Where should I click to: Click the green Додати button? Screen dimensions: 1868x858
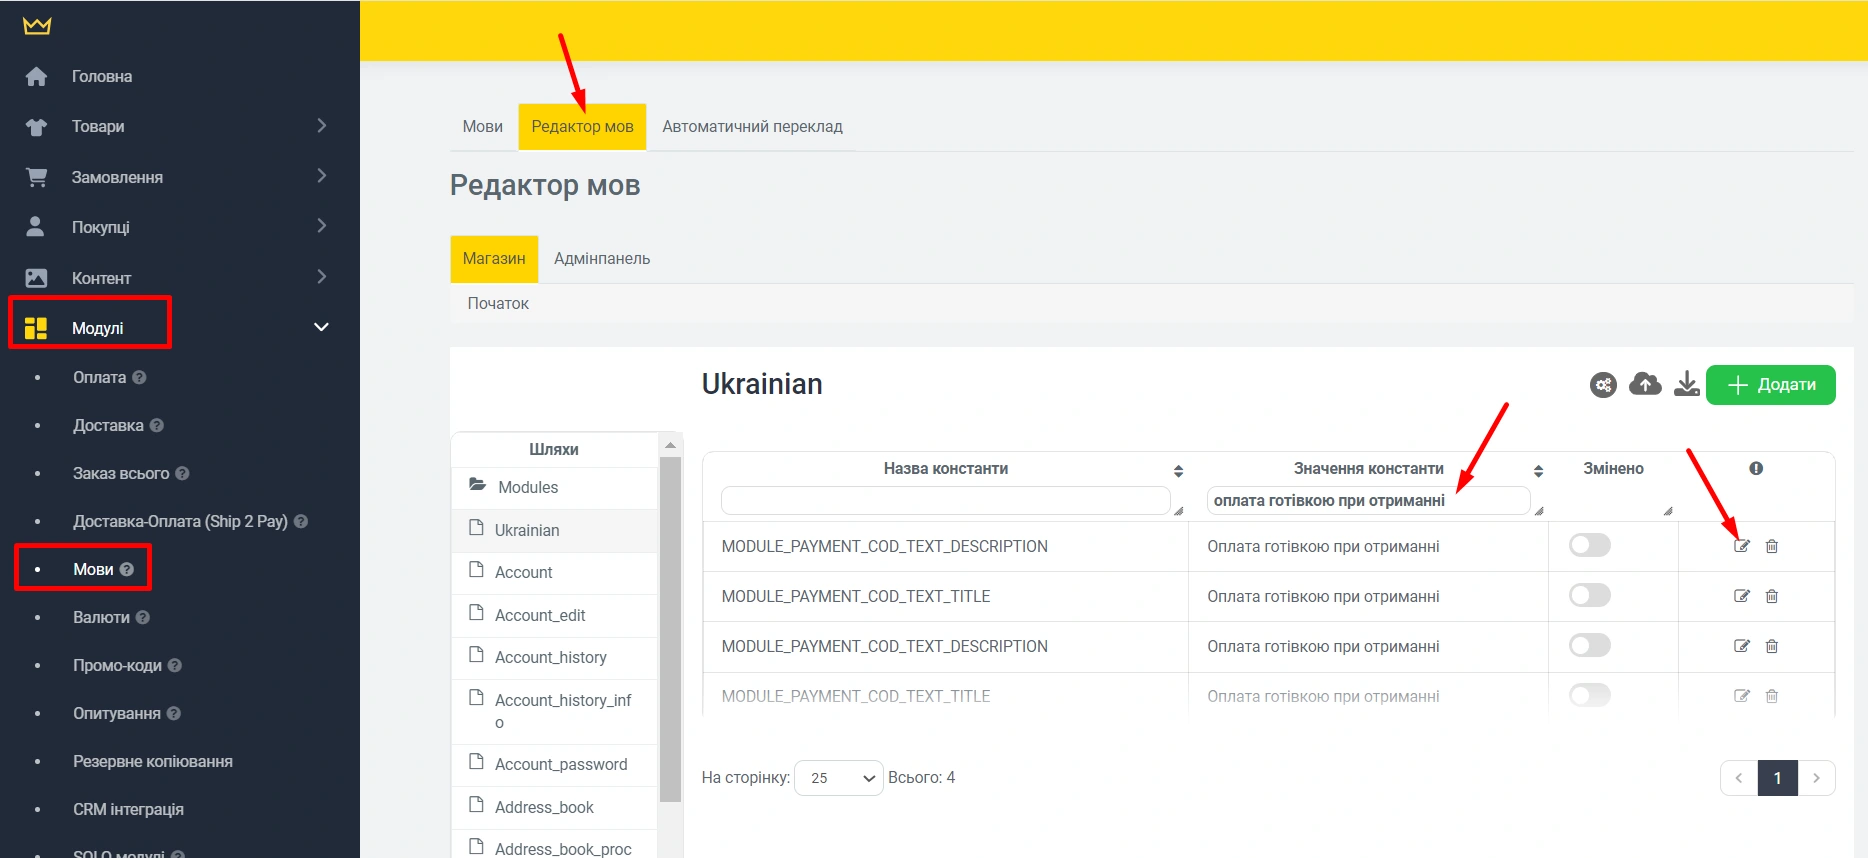(1770, 385)
